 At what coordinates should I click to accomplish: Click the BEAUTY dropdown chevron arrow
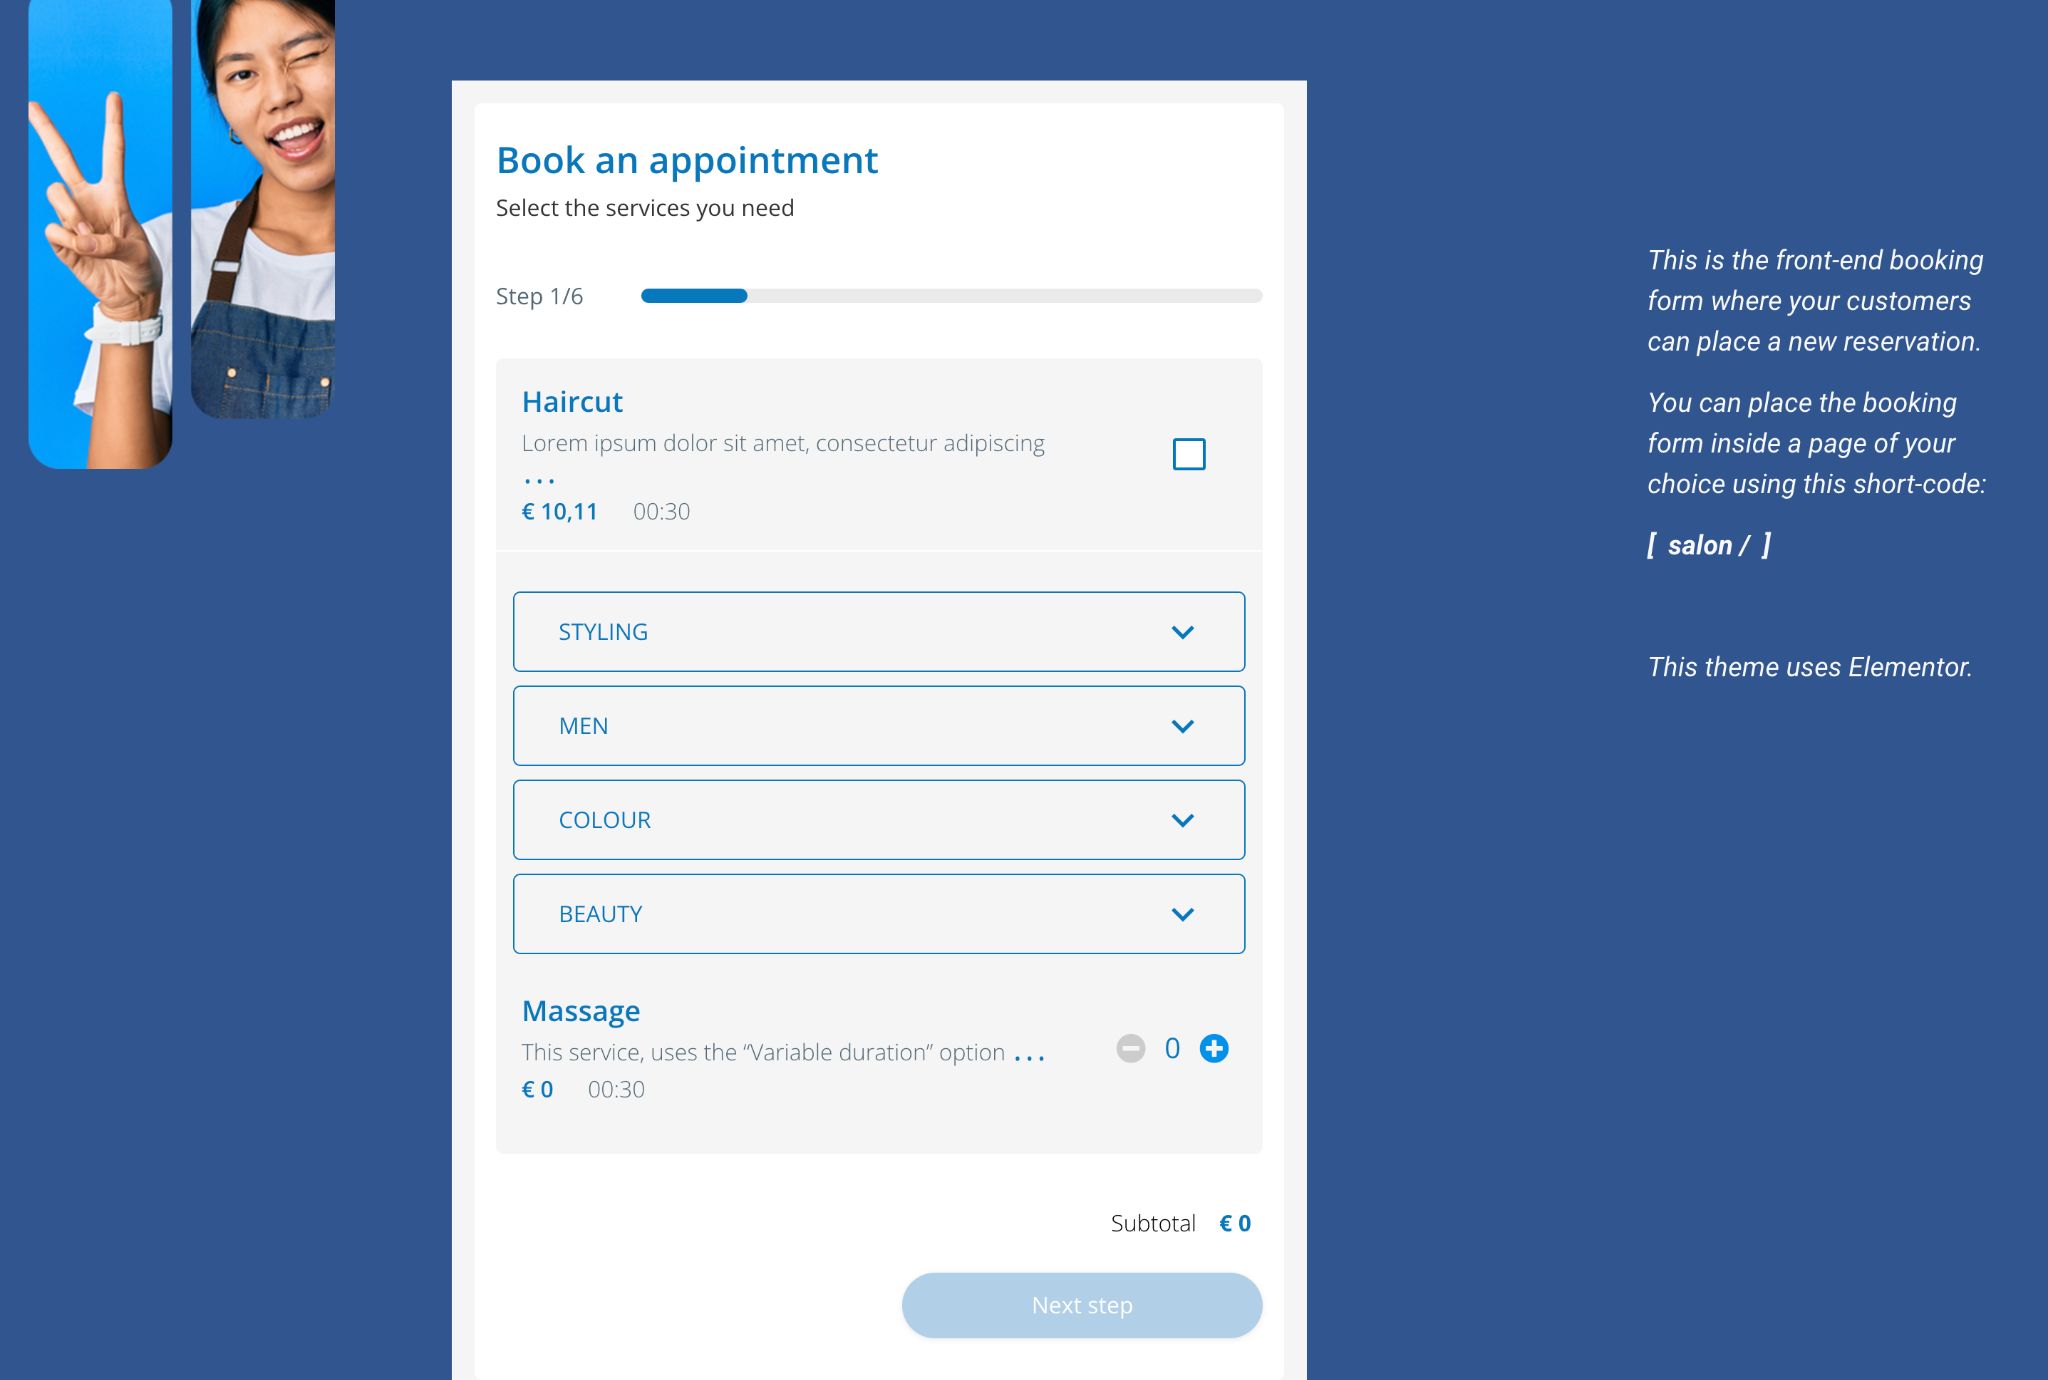(1186, 913)
